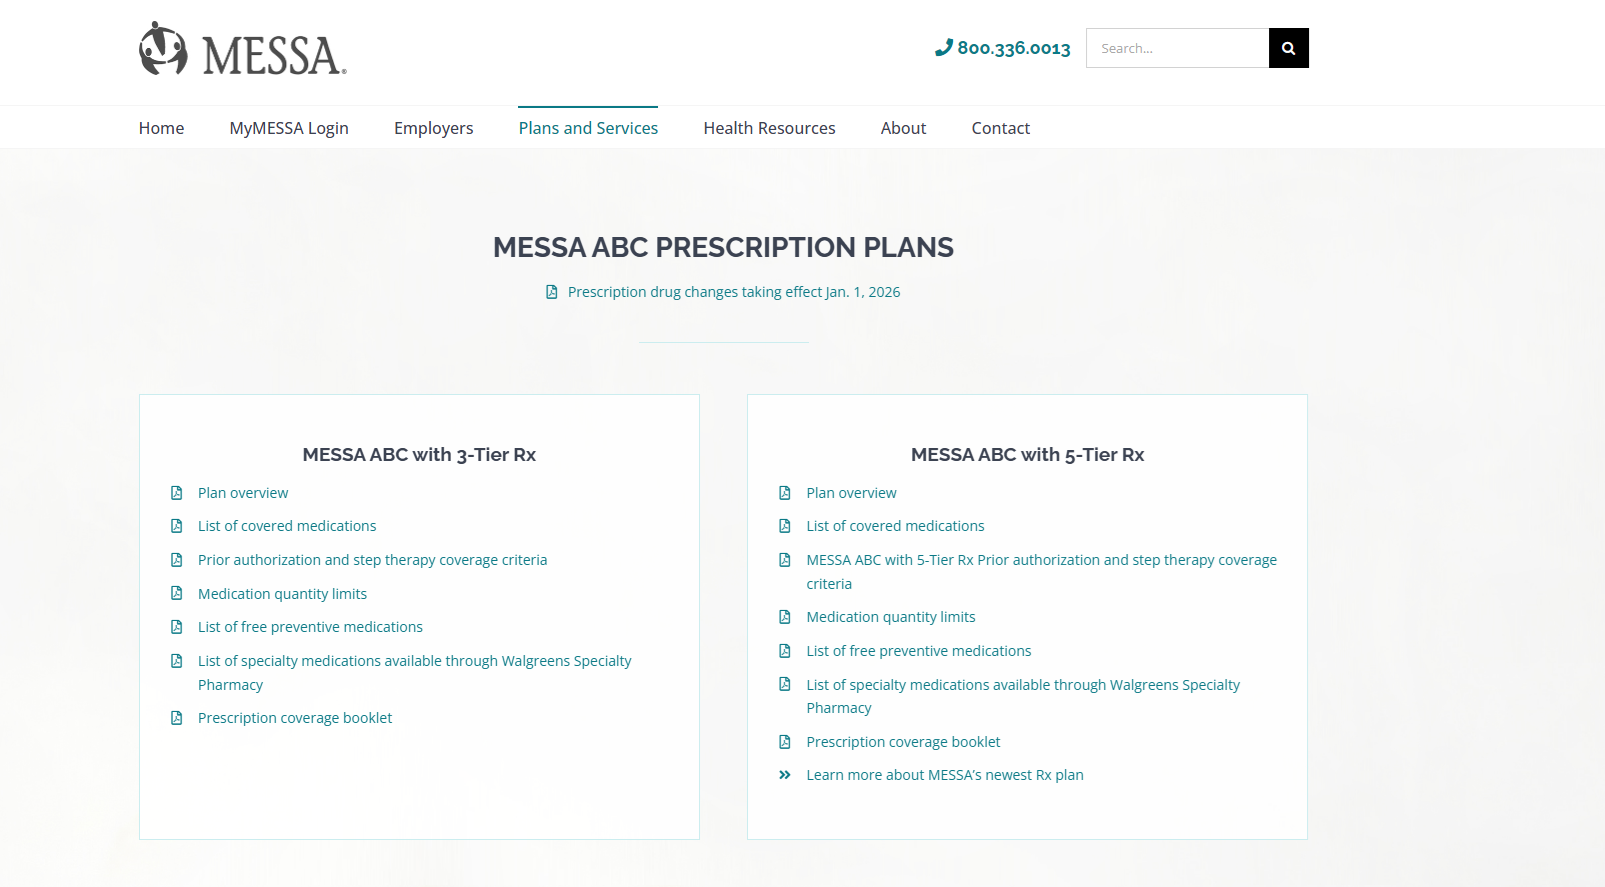This screenshot has height=887, width=1605.
Task: Click the phone icon beside 800.336.0013
Action: (943, 47)
